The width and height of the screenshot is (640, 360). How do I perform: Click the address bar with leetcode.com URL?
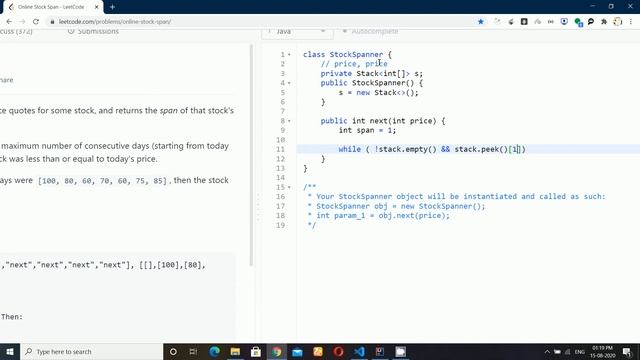tap(261, 22)
